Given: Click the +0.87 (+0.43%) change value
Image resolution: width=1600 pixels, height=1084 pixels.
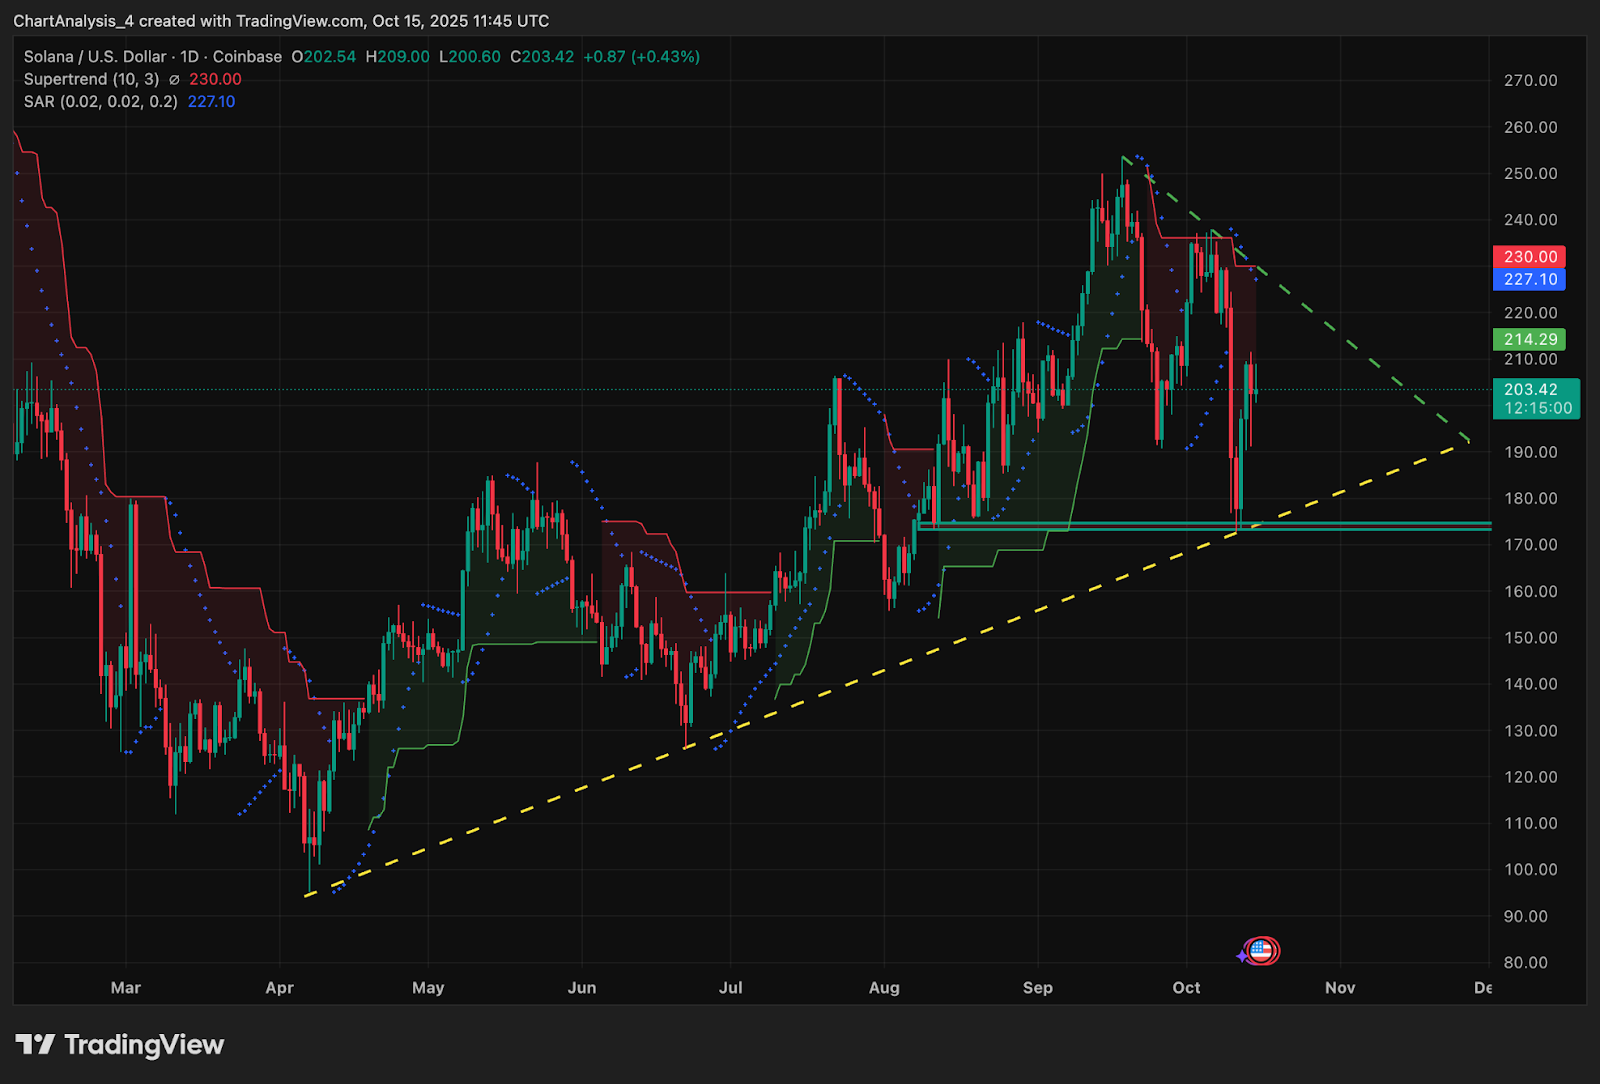Looking at the screenshot, I should click(x=641, y=57).
